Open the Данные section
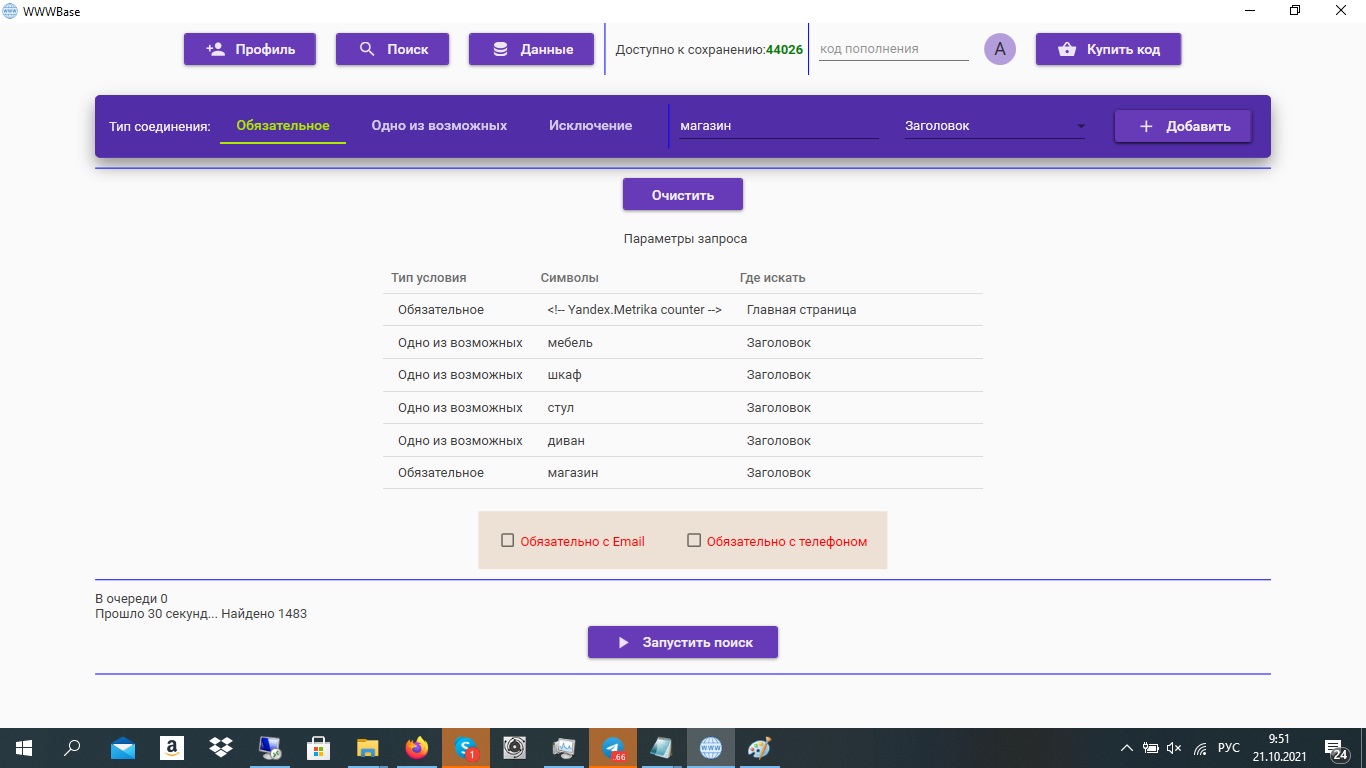Viewport: 1366px width, 768px height. (x=531, y=49)
